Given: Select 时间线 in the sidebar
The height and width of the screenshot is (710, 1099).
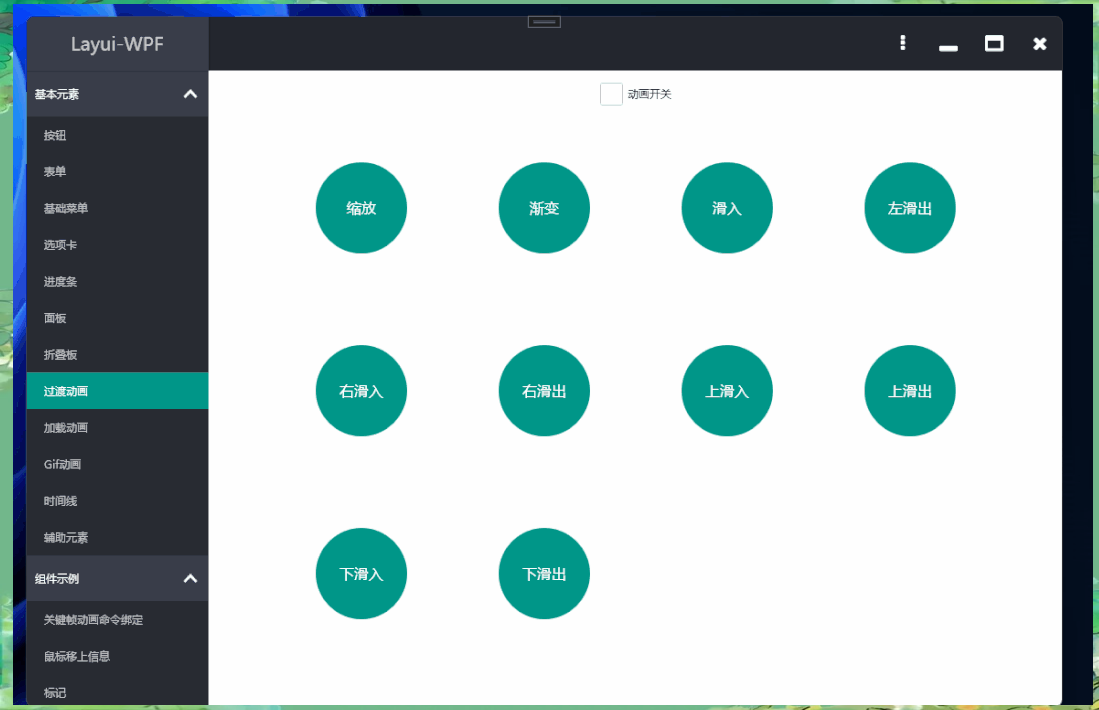Looking at the screenshot, I should pyautogui.click(x=118, y=501).
